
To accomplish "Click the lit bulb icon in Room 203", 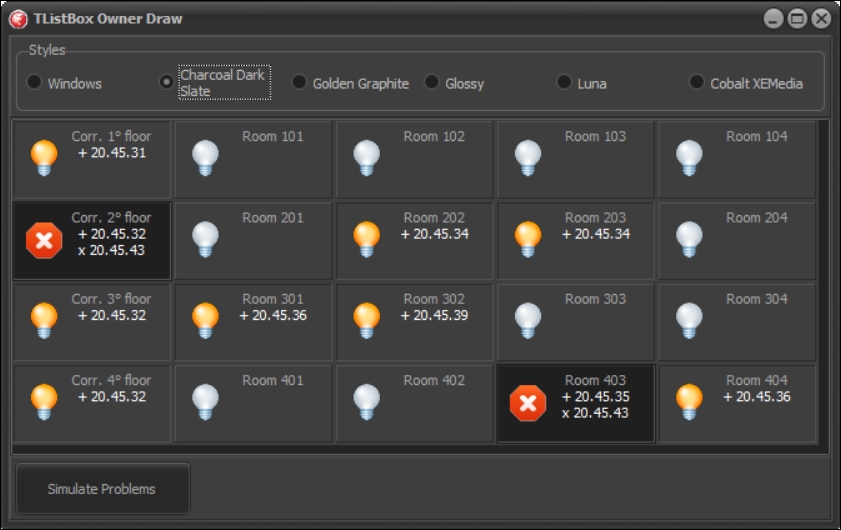I will point(528,239).
